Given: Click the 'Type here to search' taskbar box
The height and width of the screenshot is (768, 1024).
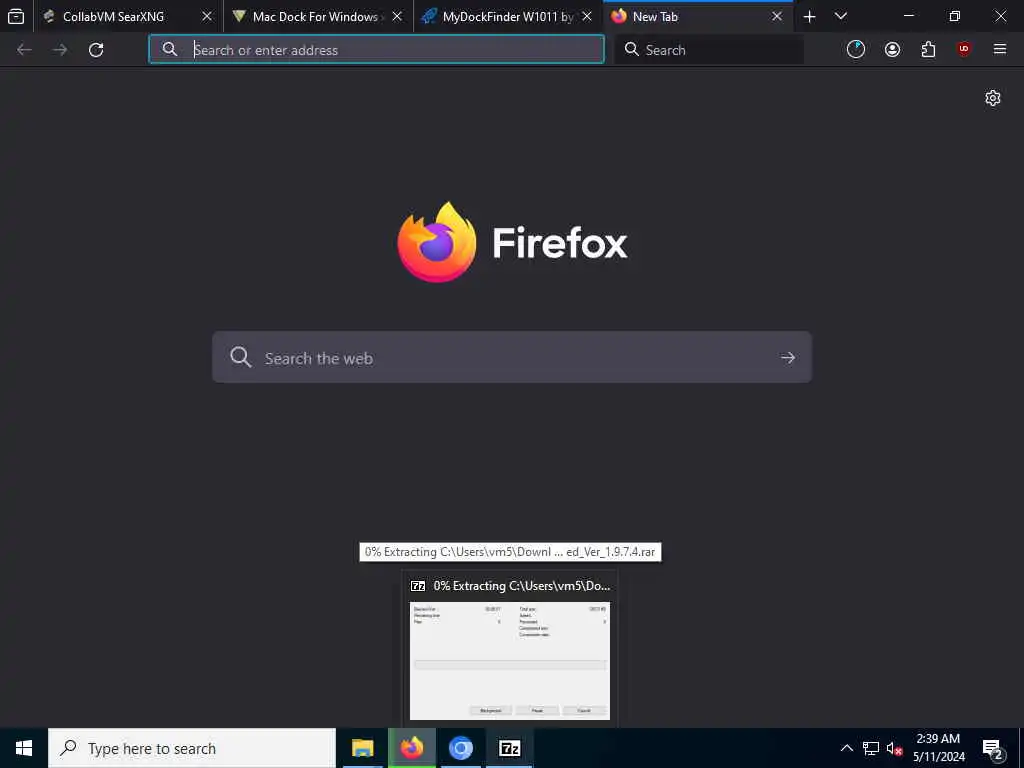Looking at the screenshot, I should 192,748.
